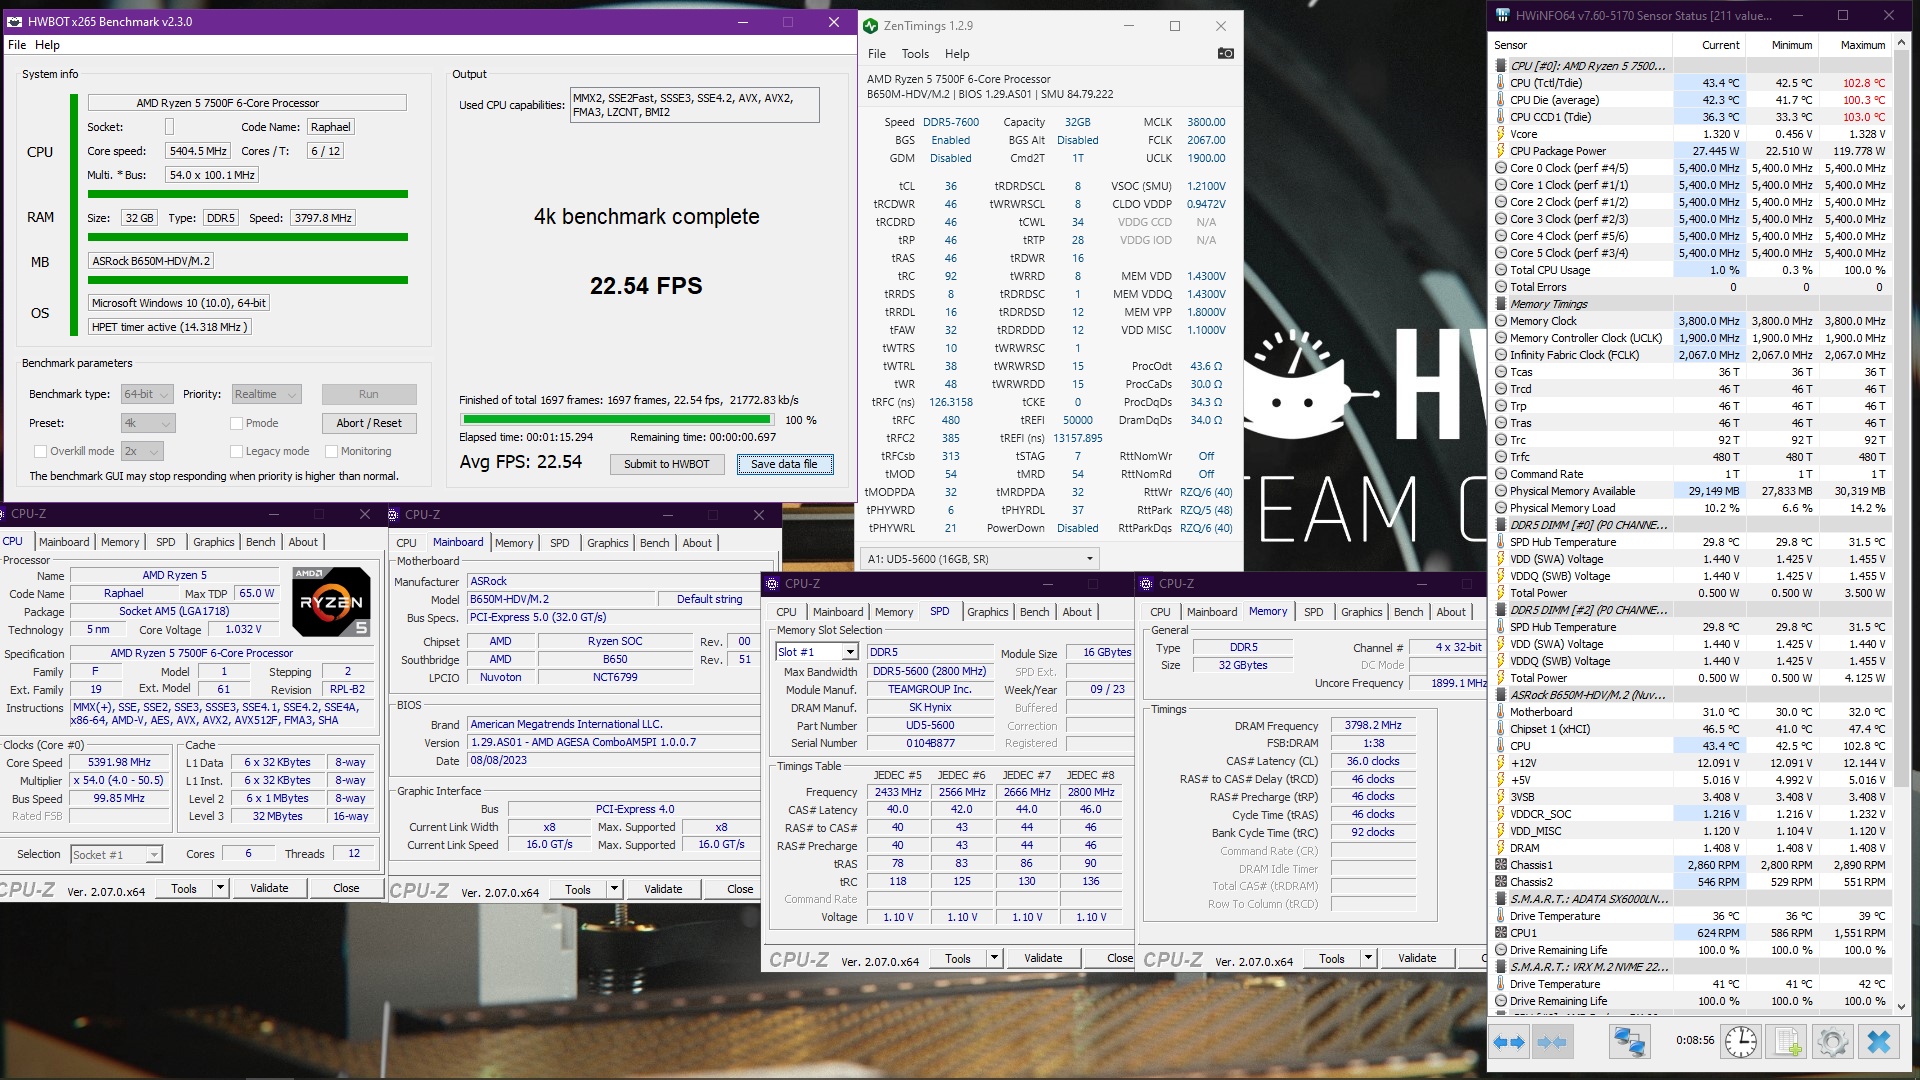Toggle Legacy mode checkbox

[237, 452]
